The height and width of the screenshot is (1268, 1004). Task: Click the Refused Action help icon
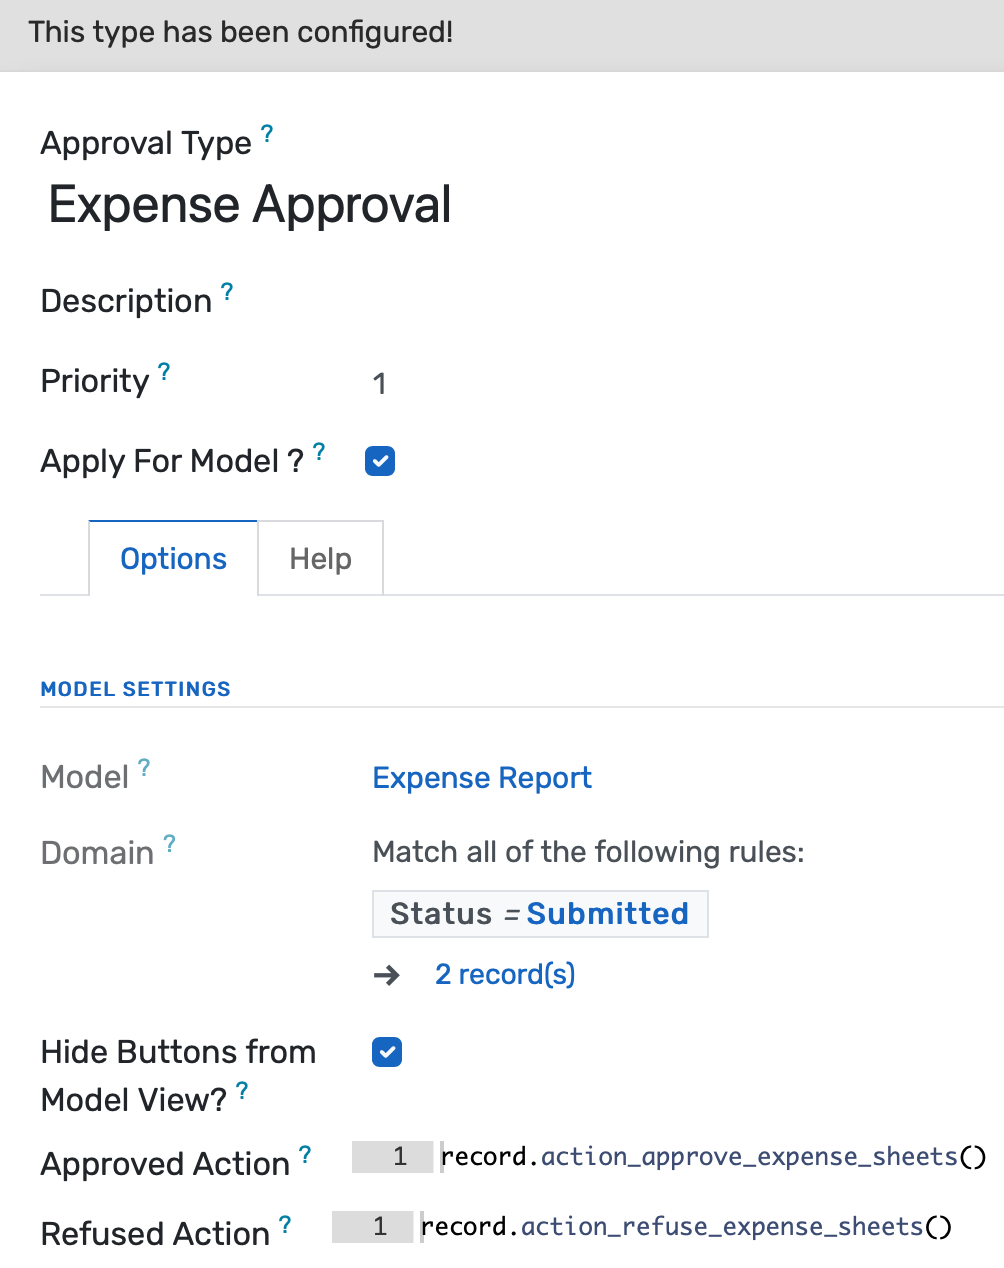coord(284,1221)
